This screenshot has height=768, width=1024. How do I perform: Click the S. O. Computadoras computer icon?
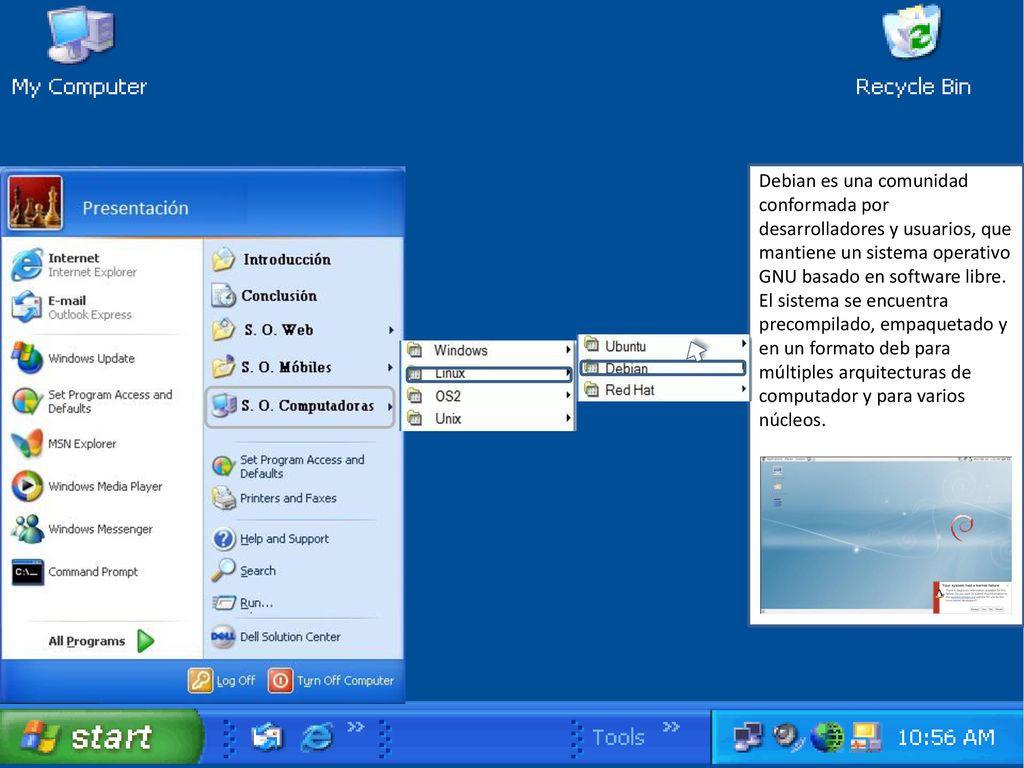tap(223, 406)
